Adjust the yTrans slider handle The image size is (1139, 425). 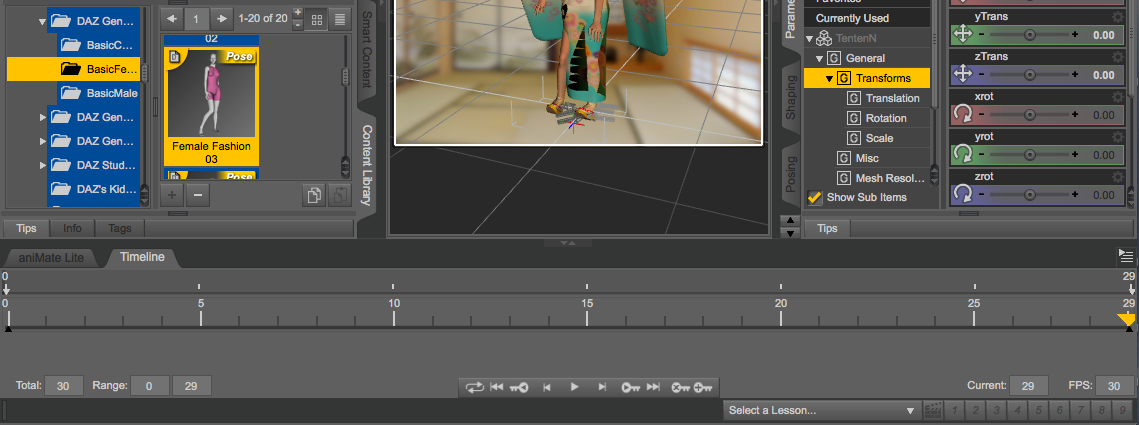[x=1030, y=34]
